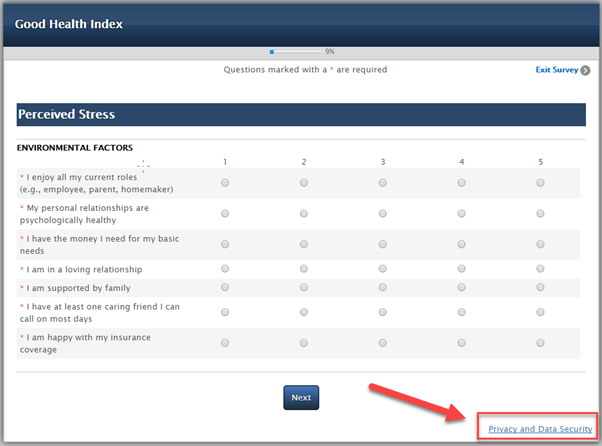Image resolution: width=602 pixels, height=446 pixels.
Task: Rate 'I enjoy all my current roles' as 5
Action: 540,183
